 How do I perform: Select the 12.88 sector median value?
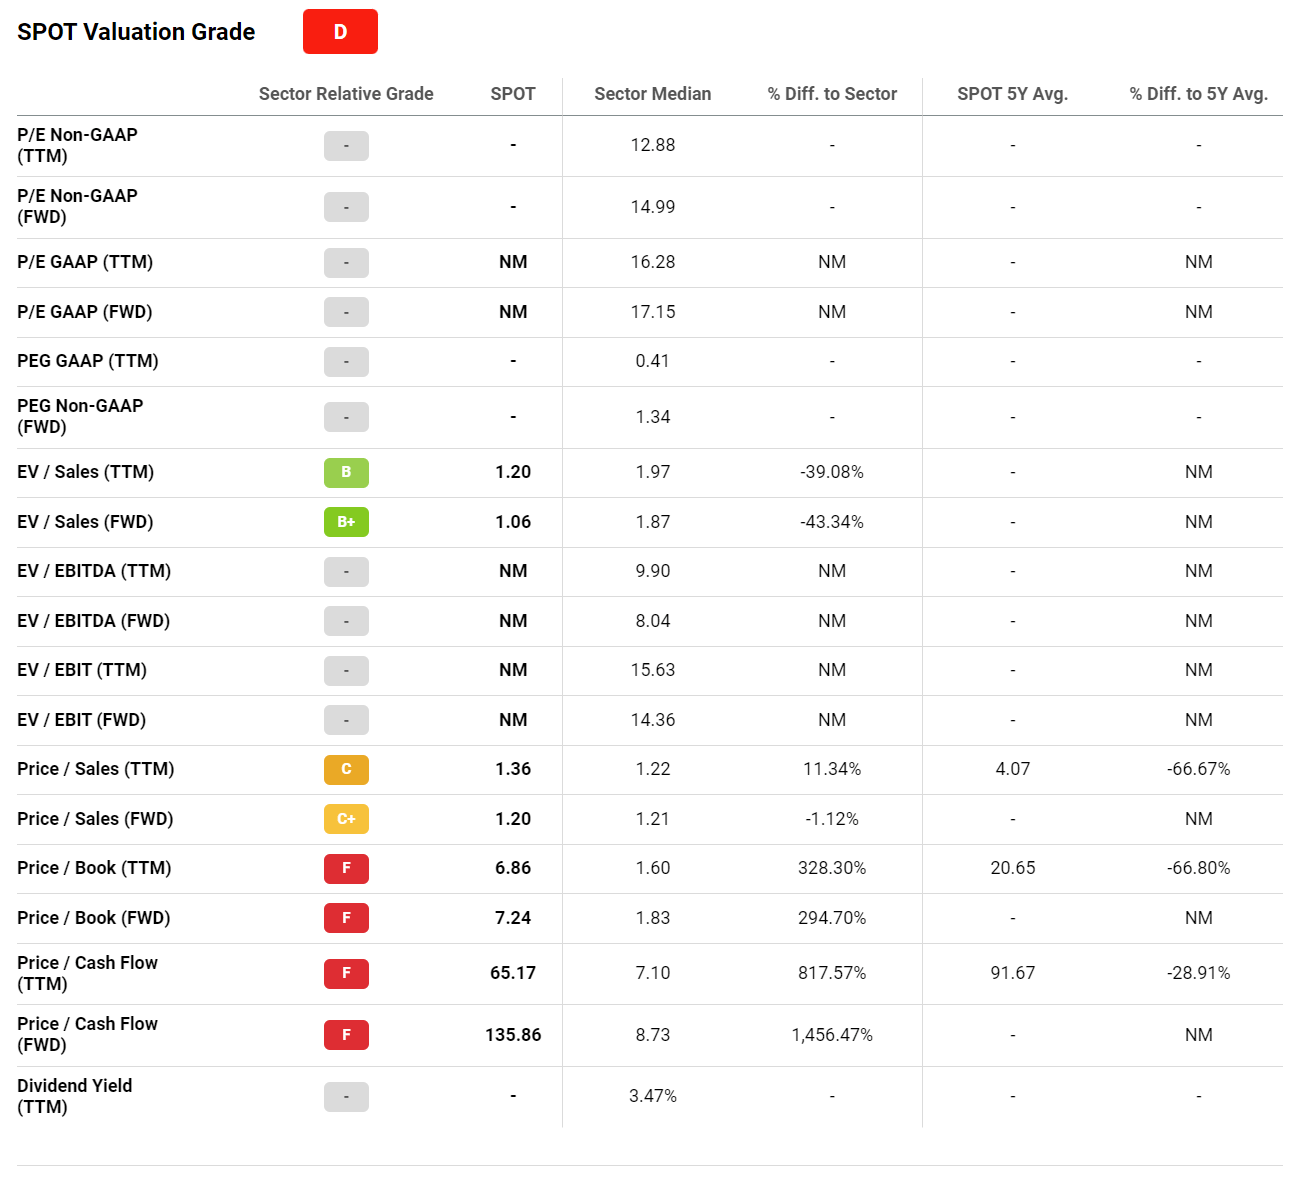click(653, 145)
